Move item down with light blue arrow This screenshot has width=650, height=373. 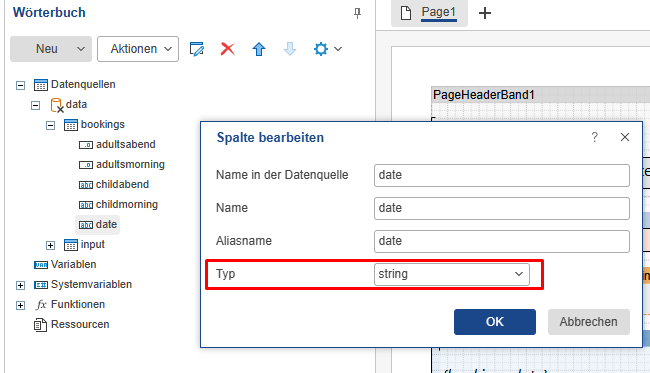290,49
